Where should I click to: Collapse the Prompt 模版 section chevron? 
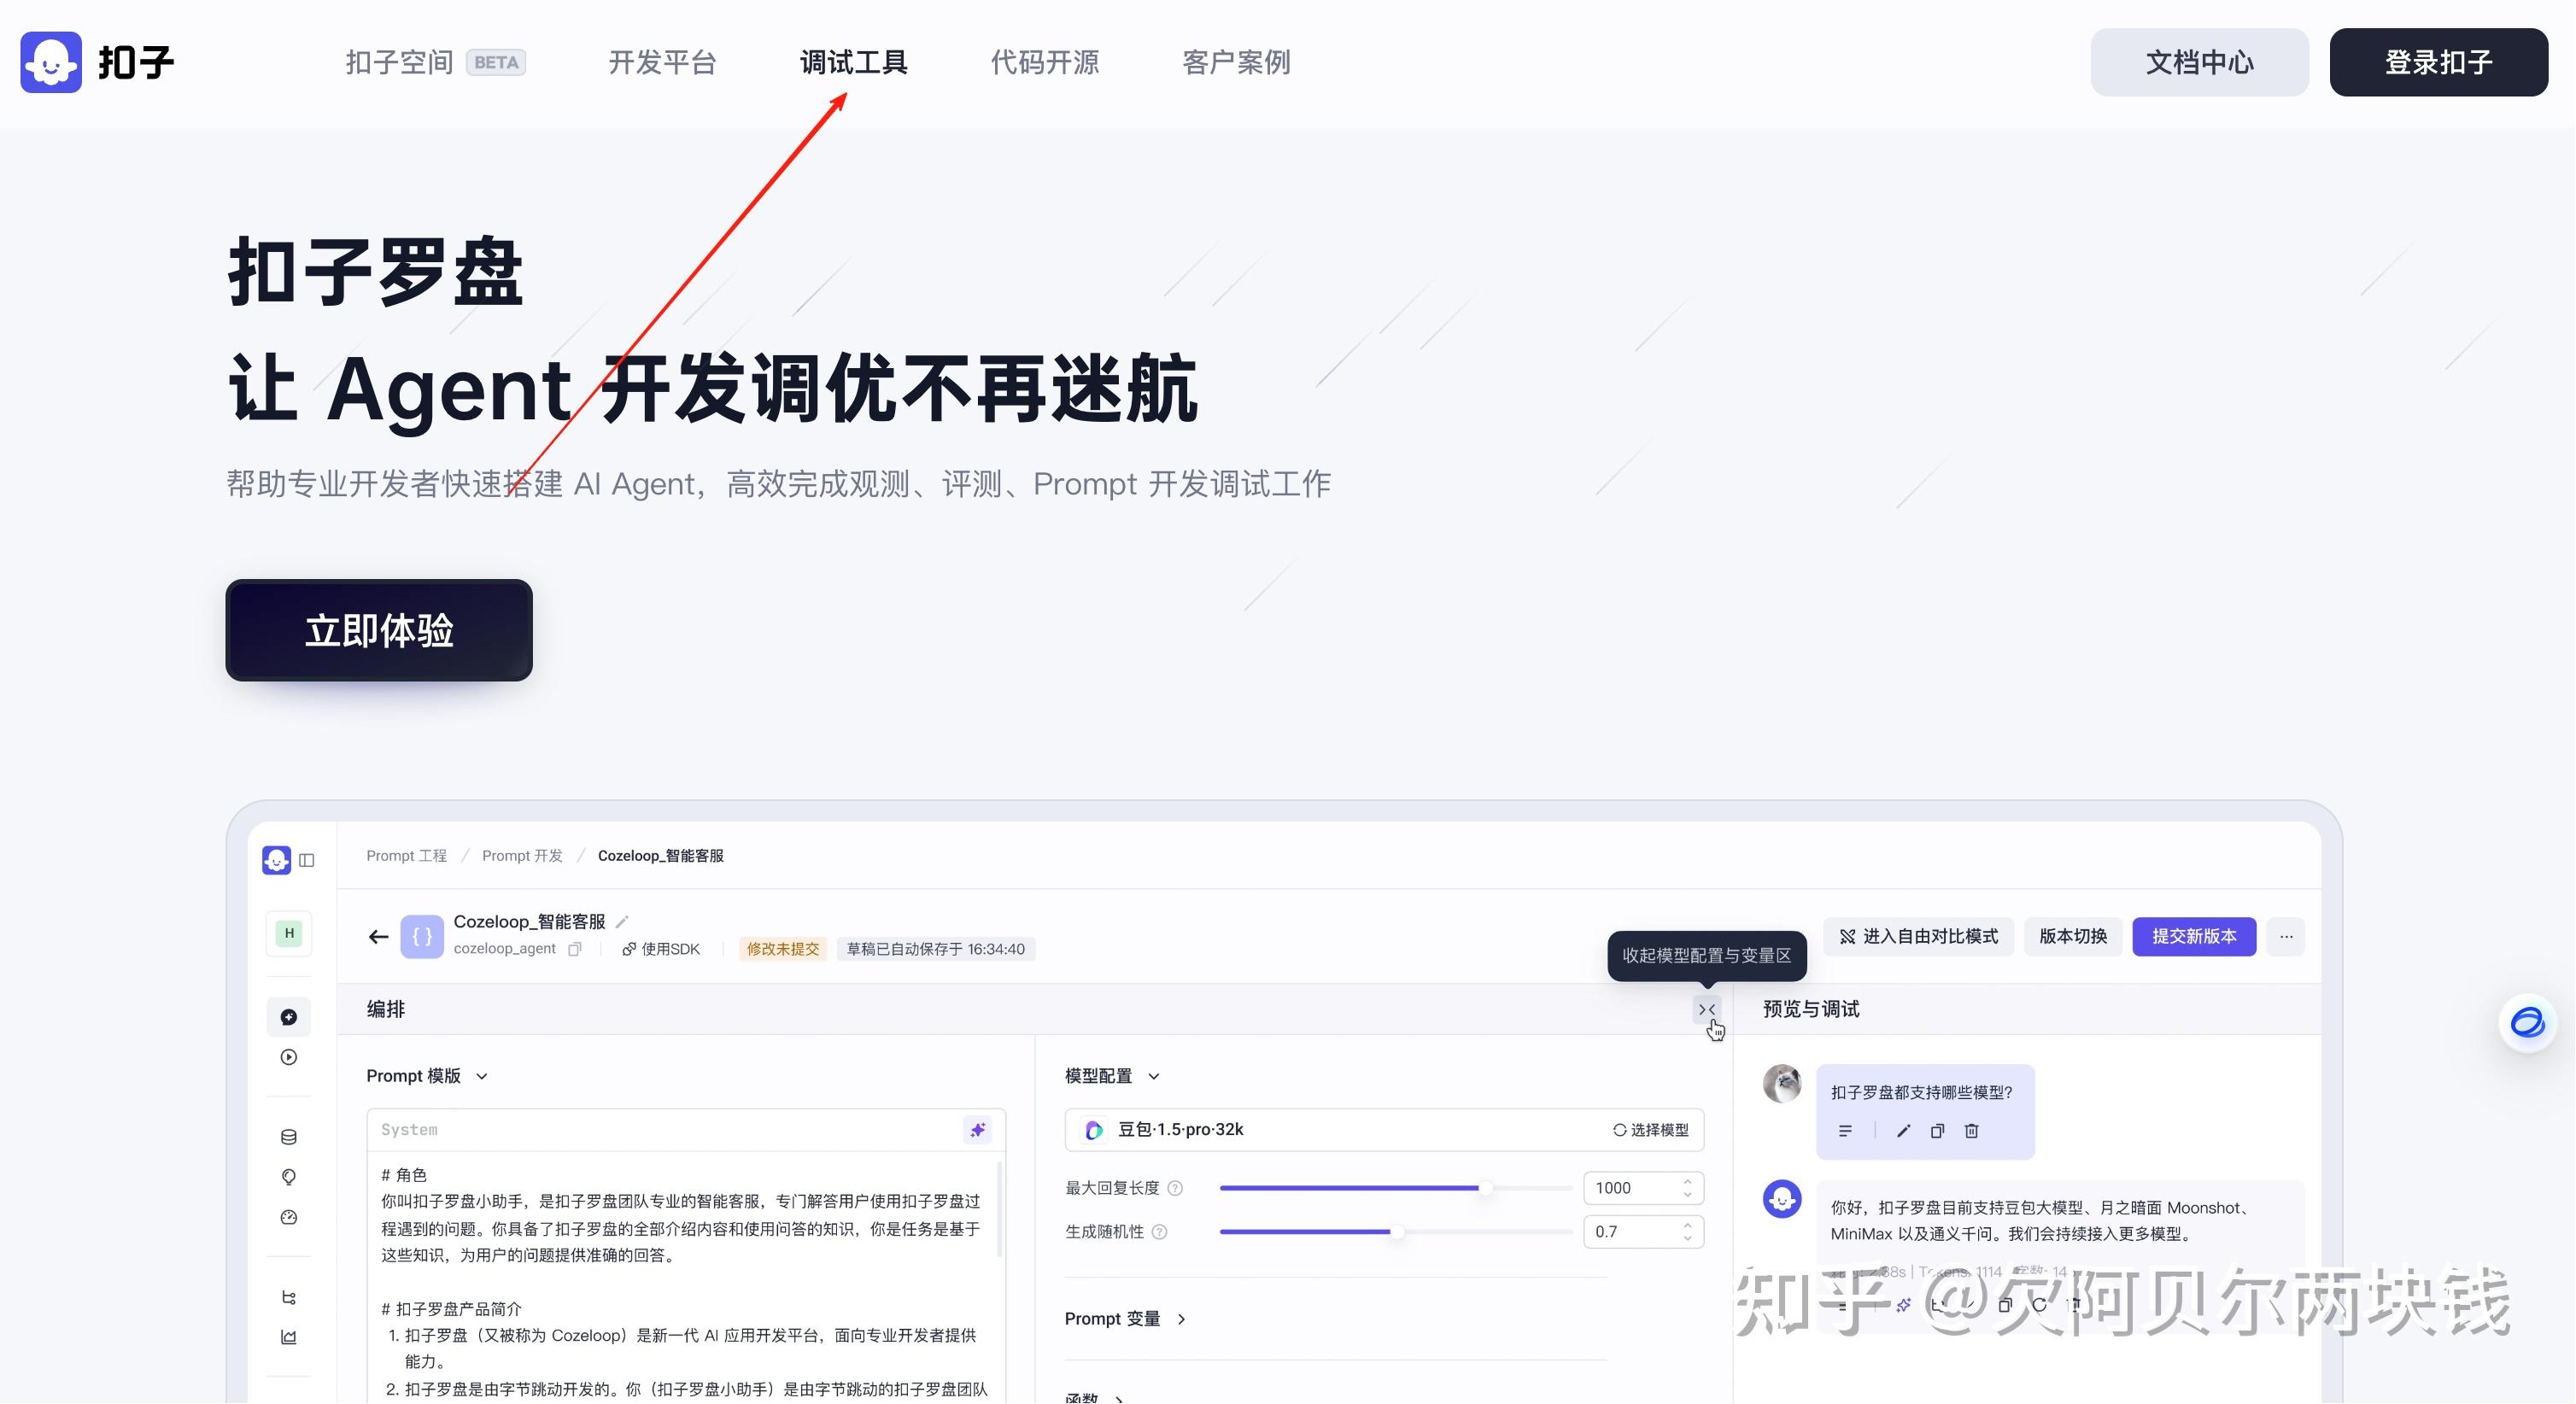click(482, 1076)
